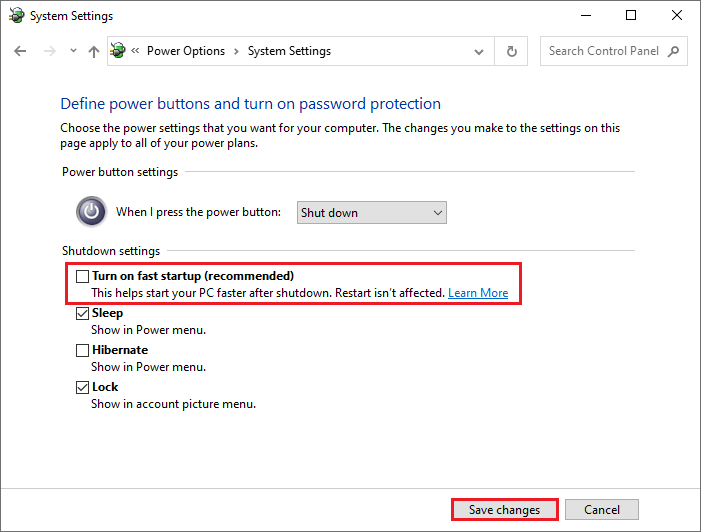Click the System Settings title bar icon
Viewport: 701px width, 532px height.
click(x=17, y=15)
